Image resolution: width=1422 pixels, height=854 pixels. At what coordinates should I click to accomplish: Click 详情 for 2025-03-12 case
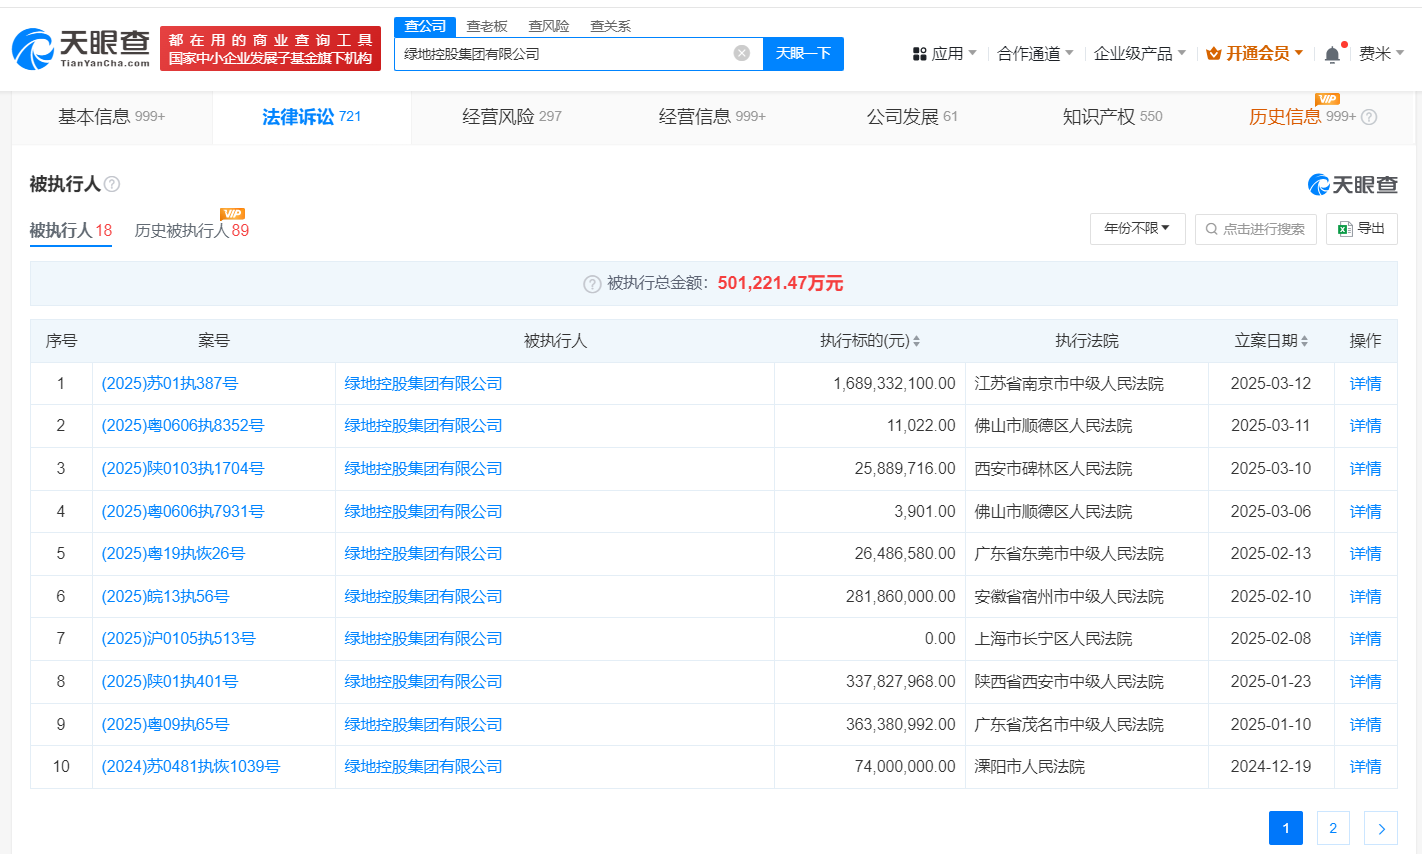(1365, 384)
